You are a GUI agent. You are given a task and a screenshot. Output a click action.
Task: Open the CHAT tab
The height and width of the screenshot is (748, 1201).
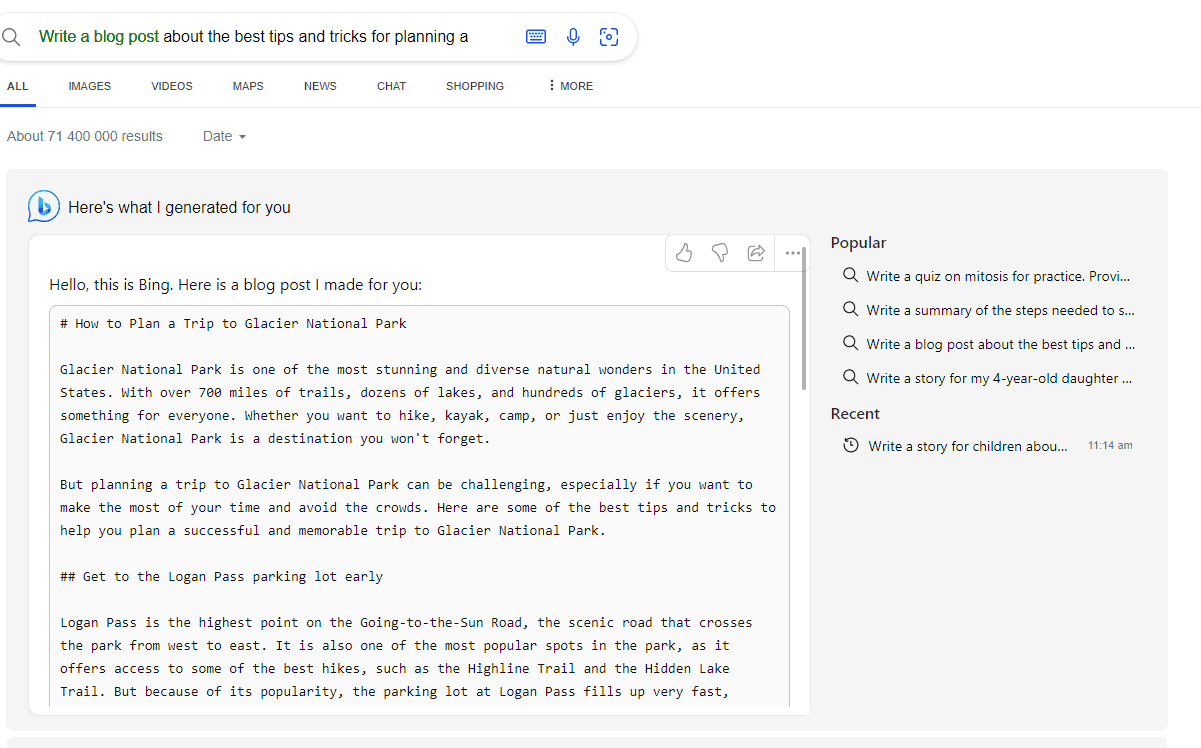(391, 86)
